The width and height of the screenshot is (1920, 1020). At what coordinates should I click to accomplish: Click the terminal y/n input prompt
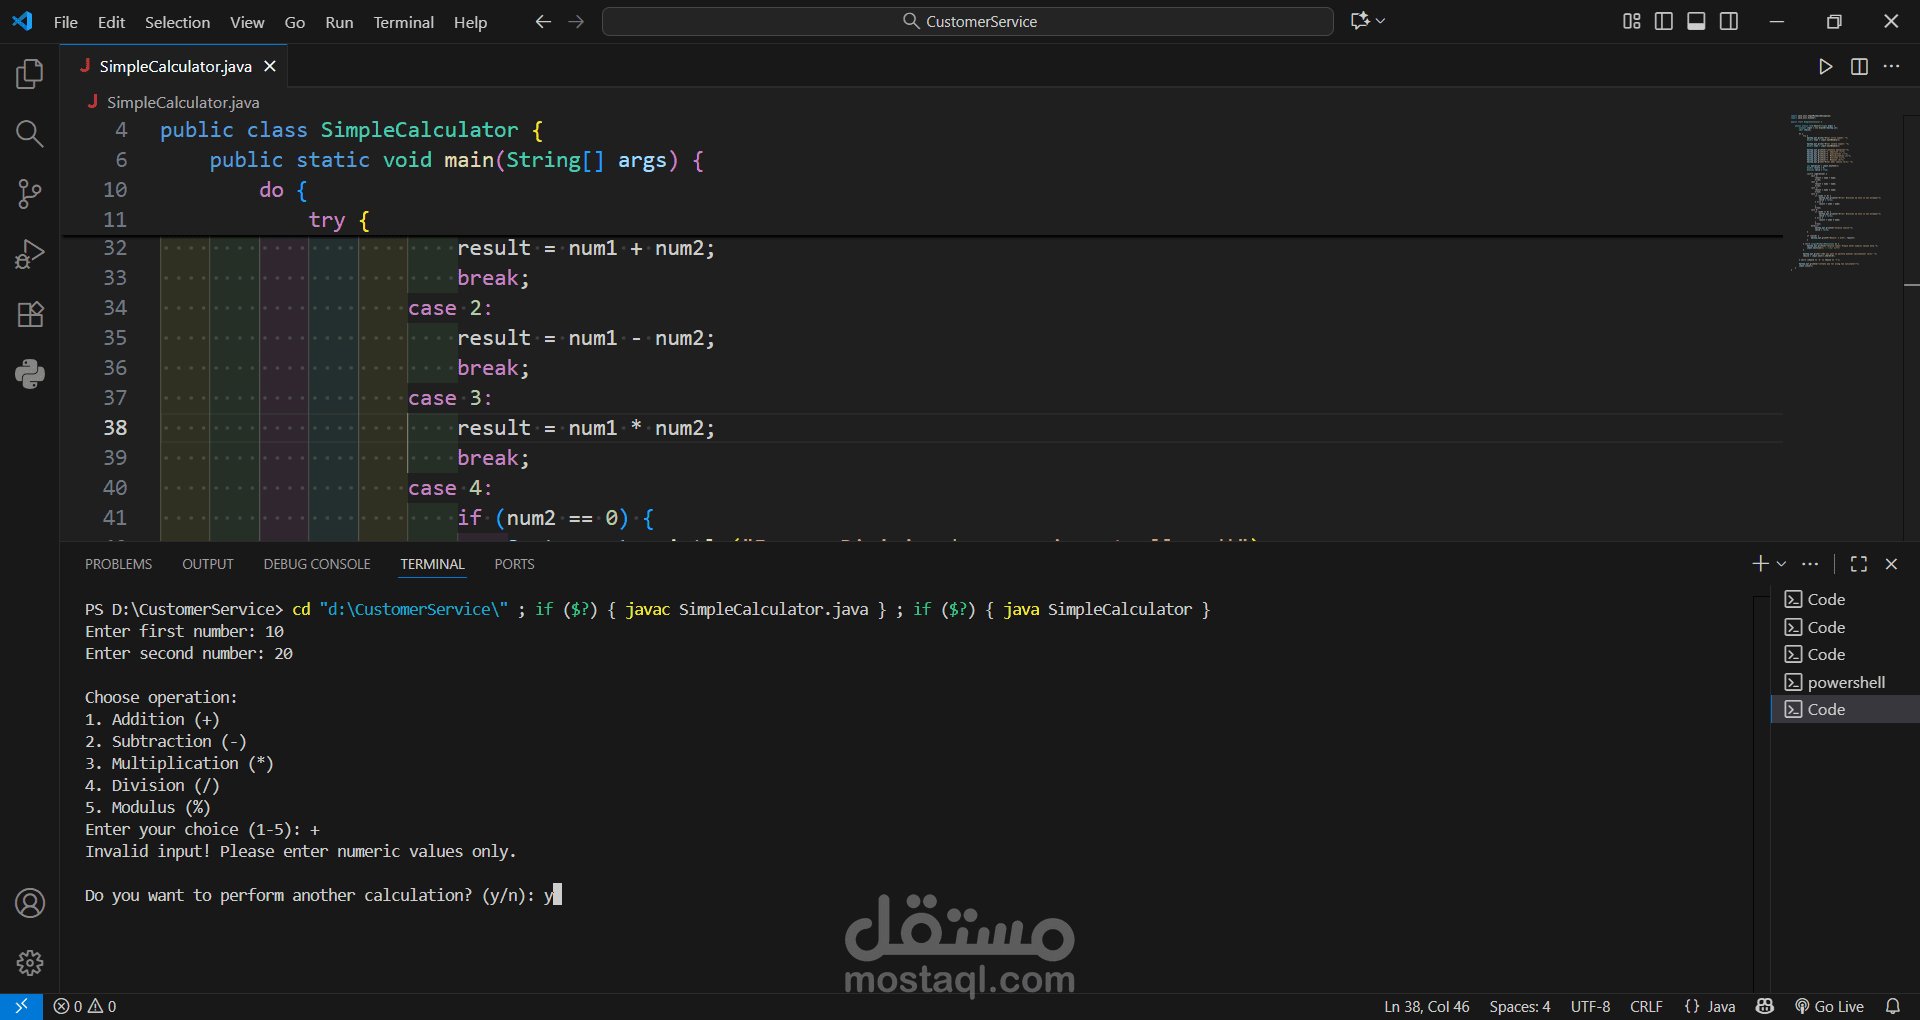322,895
